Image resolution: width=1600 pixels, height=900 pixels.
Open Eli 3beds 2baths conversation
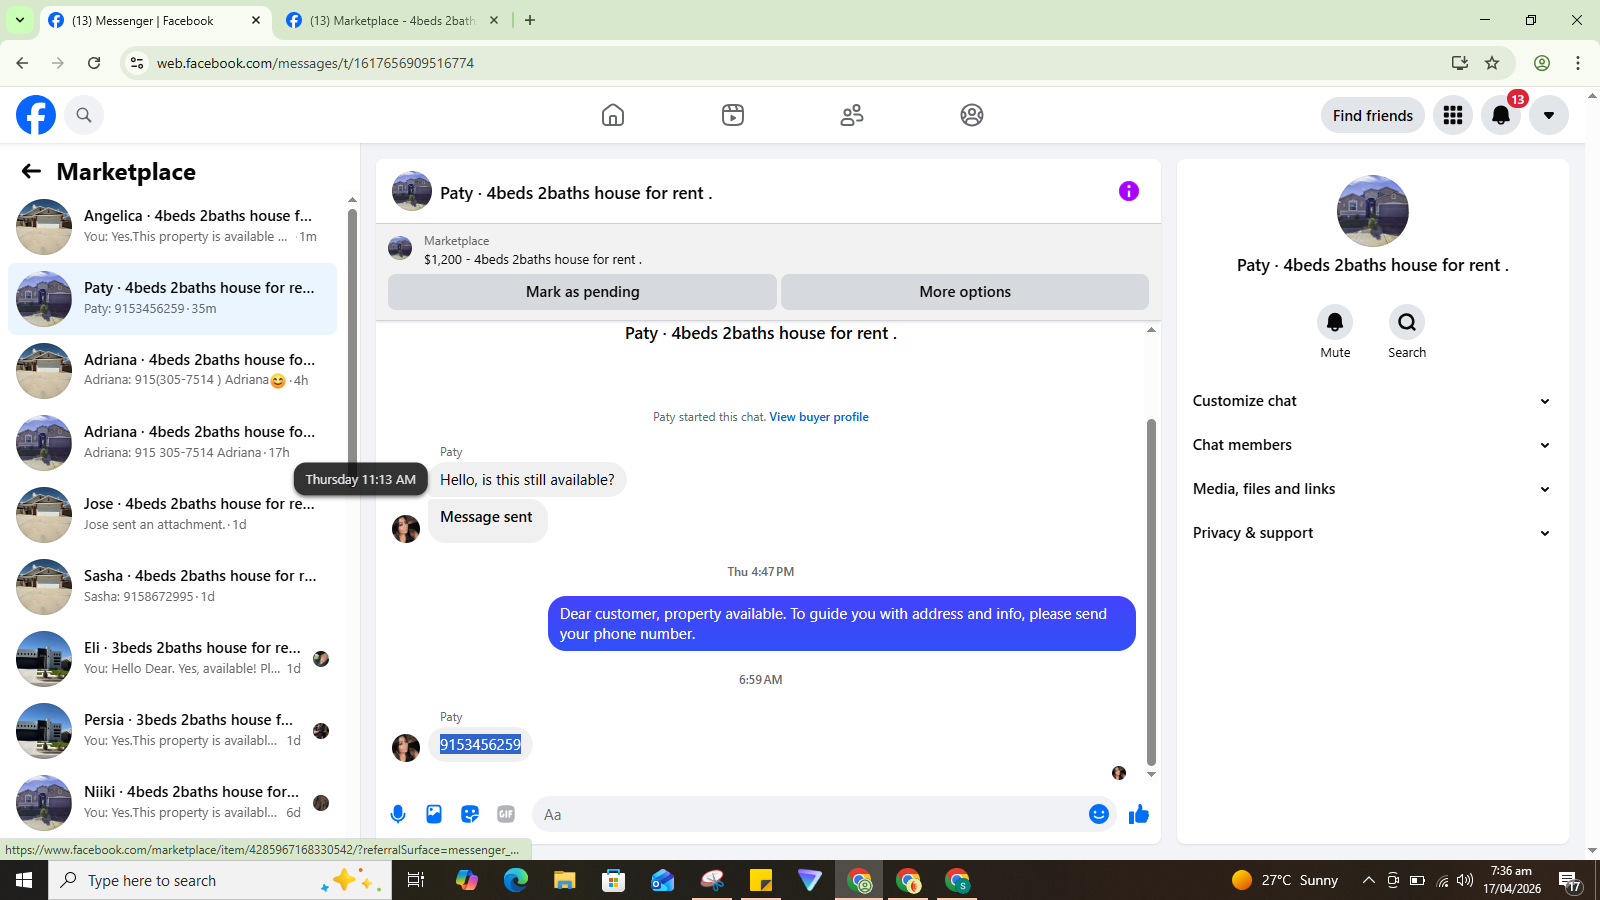coord(172,659)
